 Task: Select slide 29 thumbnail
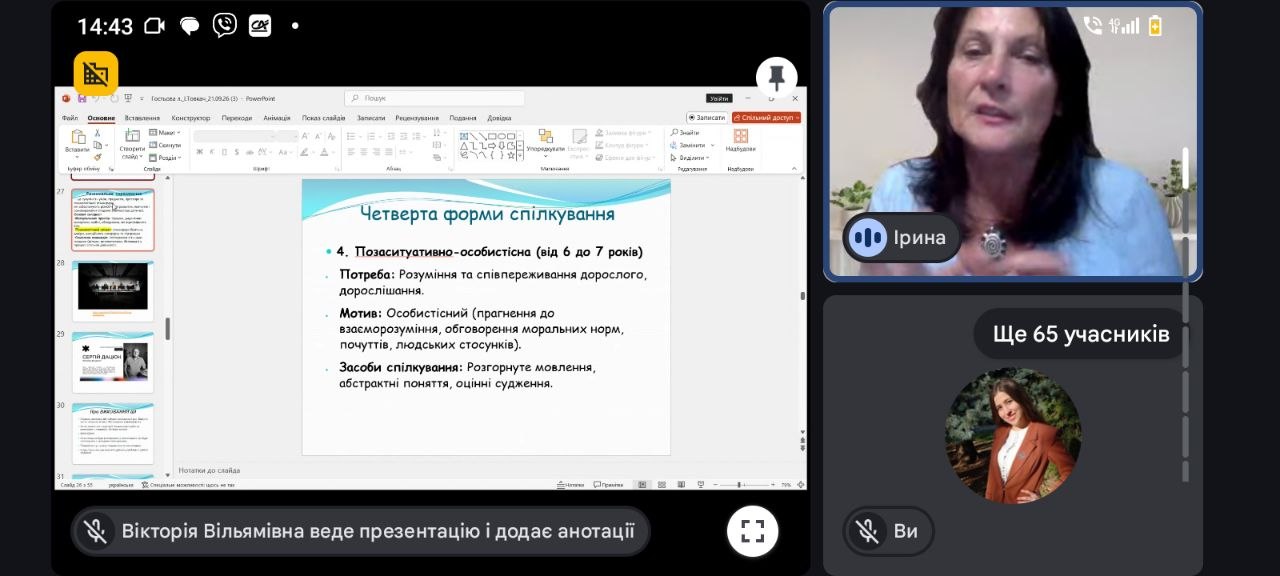[113, 361]
